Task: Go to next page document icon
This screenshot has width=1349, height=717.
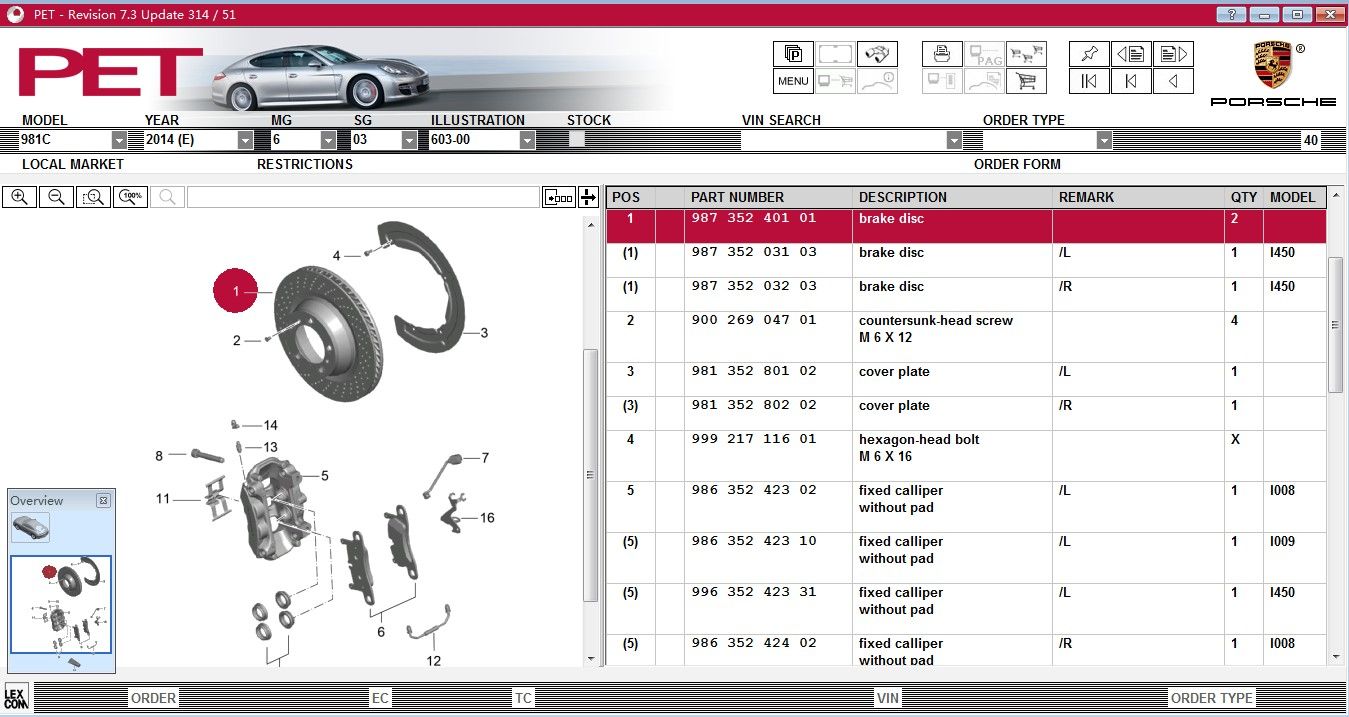Action: click(x=1173, y=54)
